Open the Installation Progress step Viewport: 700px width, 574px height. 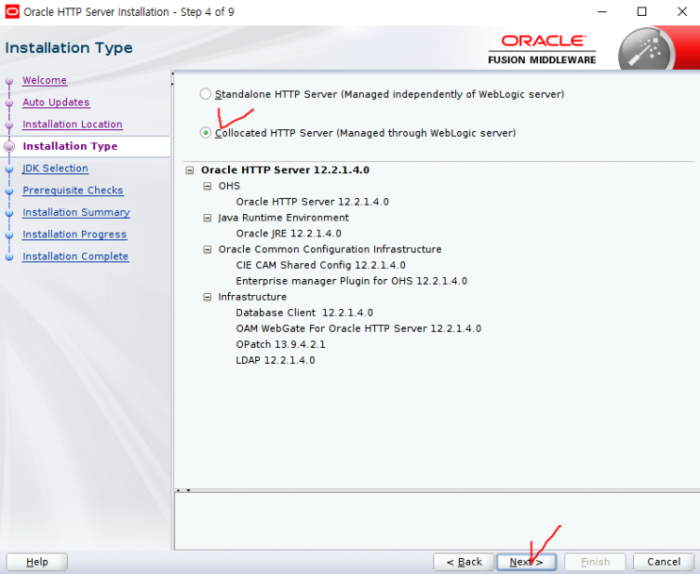tap(75, 234)
